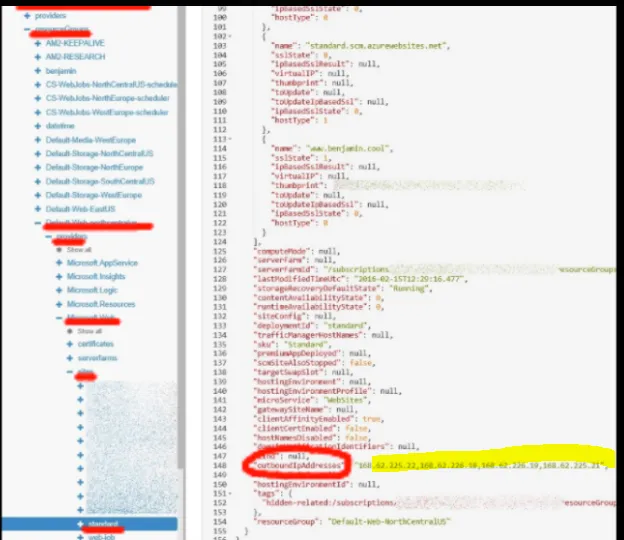Click the "Running" value on line 129
Screen dimensions: 624x540
(408, 289)
